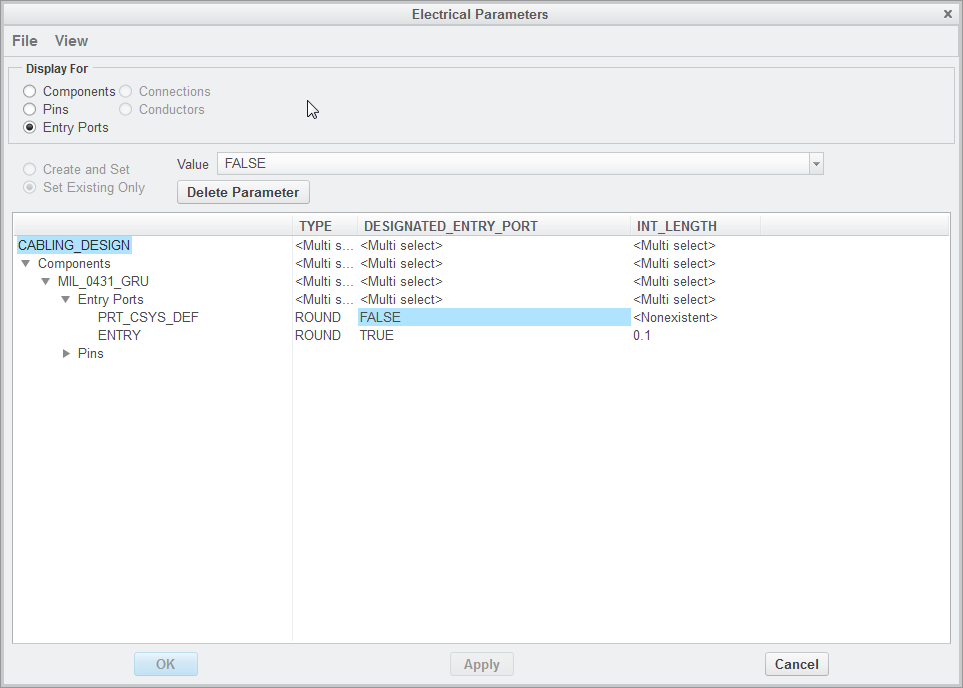Select the CABLING_DESIGN root item
Image resolution: width=963 pixels, height=688 pixels.
pos(74,245)
